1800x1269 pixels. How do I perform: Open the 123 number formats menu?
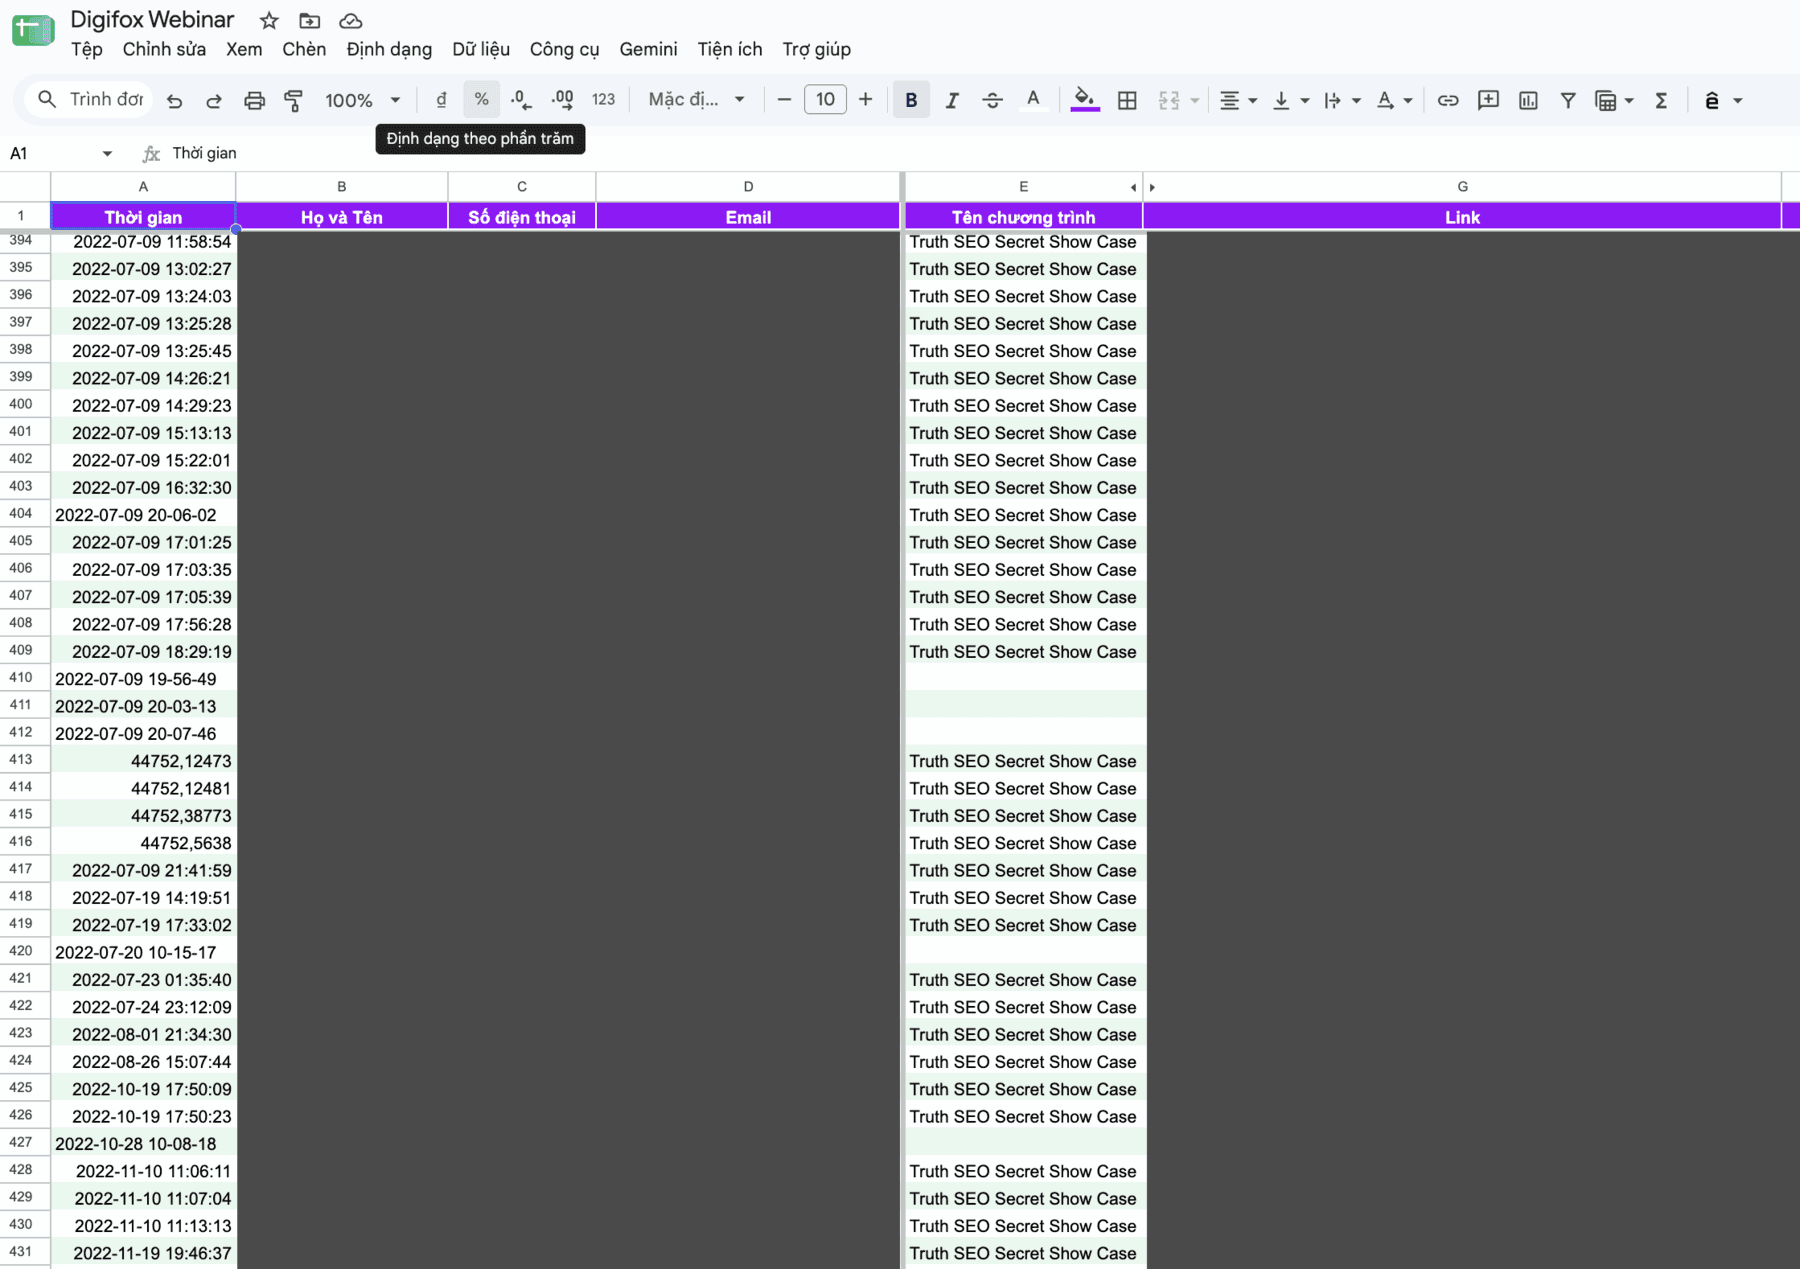[x=603, y=100]
